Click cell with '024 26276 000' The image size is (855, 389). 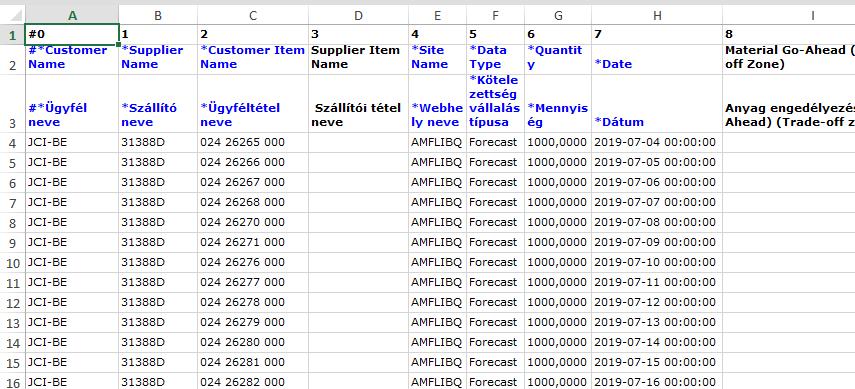click(x=253, y=262)
